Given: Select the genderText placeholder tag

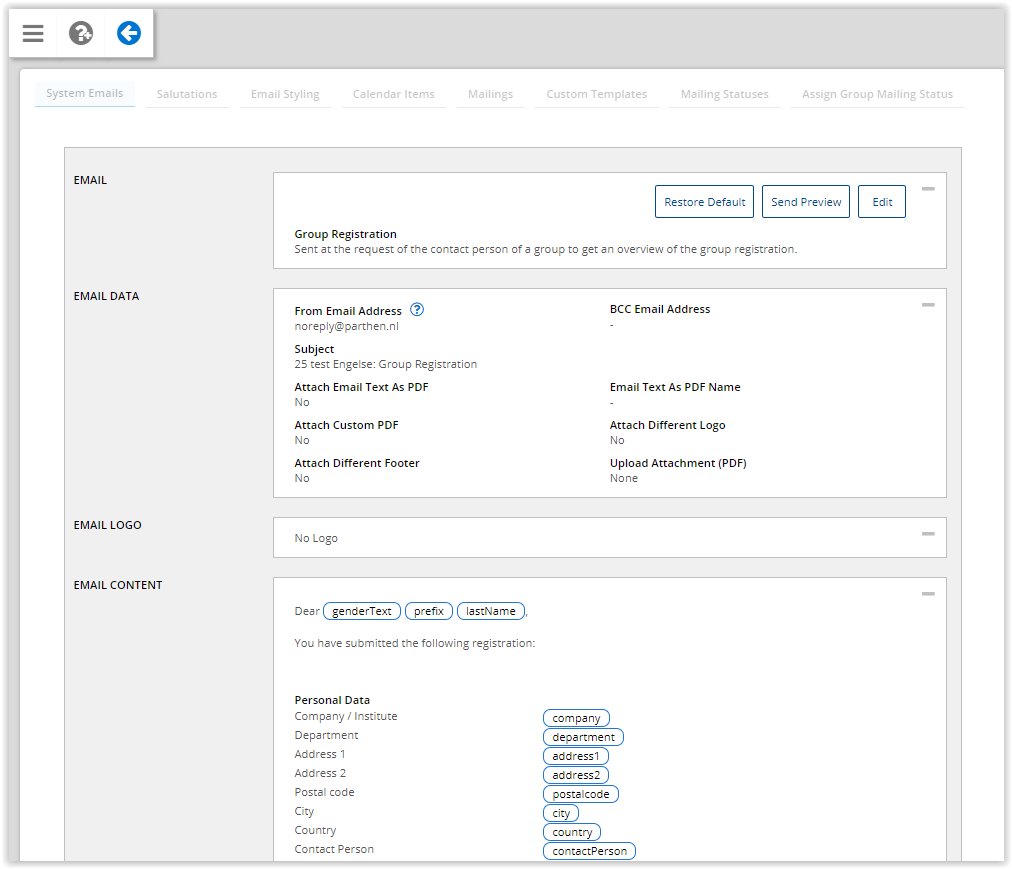Looking at the screenshot, I should pyautogui.click(x=361, y=611).
